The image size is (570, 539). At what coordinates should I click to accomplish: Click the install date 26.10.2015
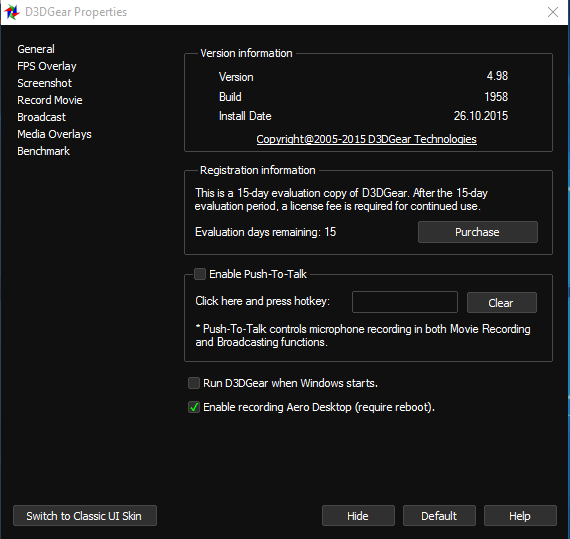tap(481, 116)
